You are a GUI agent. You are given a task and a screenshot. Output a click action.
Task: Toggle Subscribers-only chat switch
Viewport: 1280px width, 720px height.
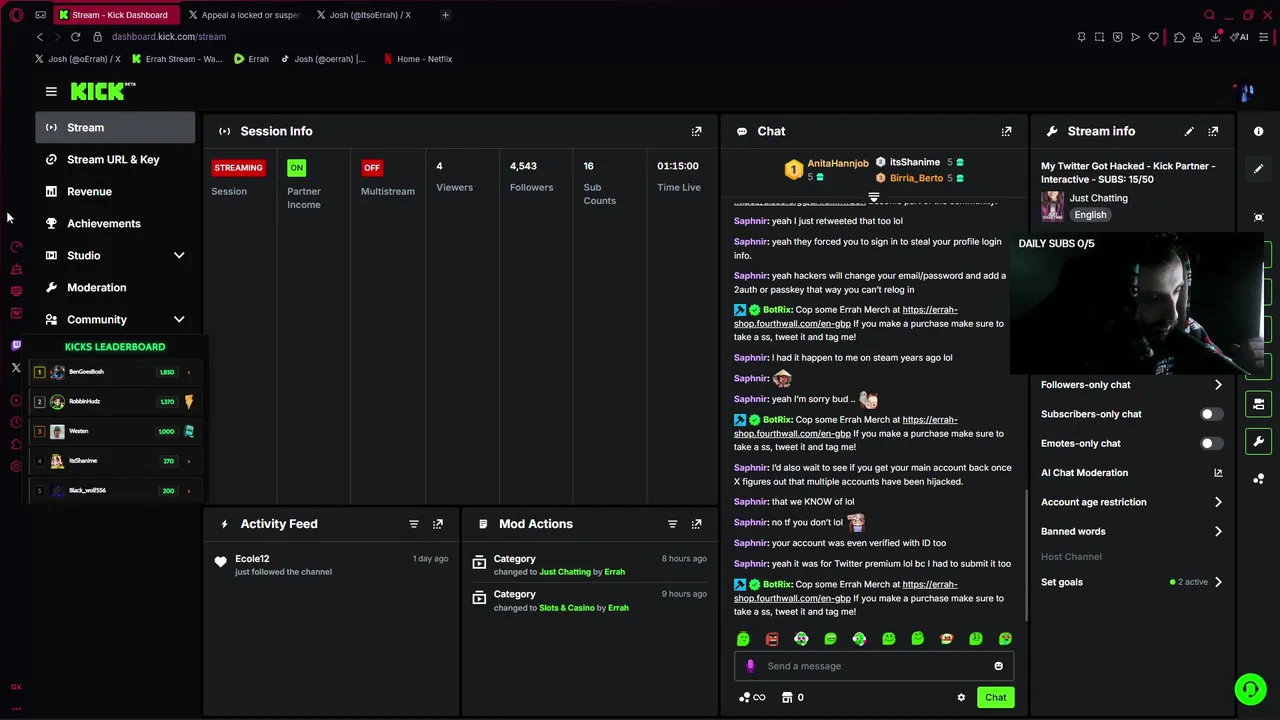click(1211, 414)
